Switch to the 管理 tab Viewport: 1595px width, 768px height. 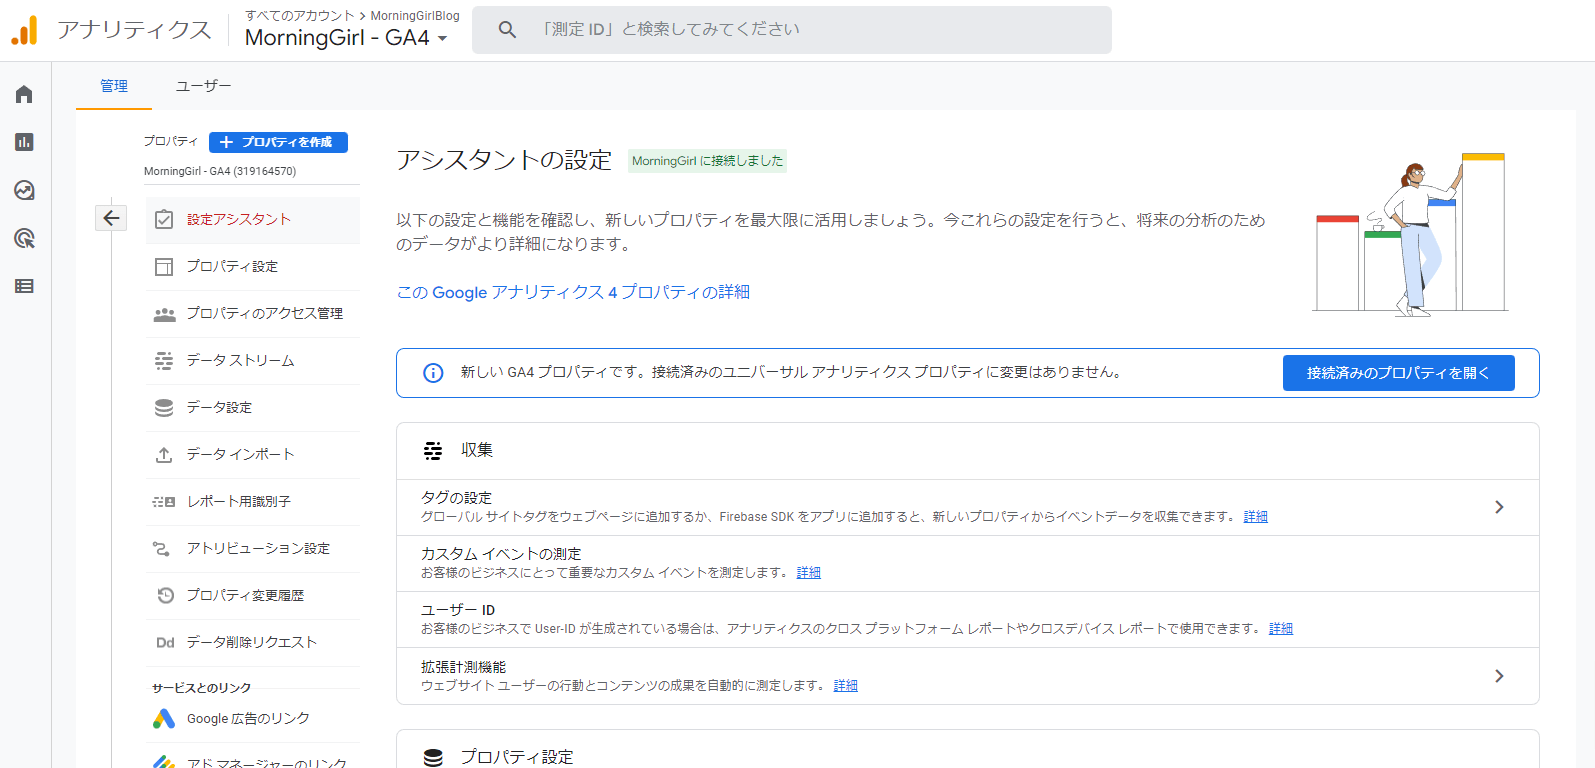(114, 86)
